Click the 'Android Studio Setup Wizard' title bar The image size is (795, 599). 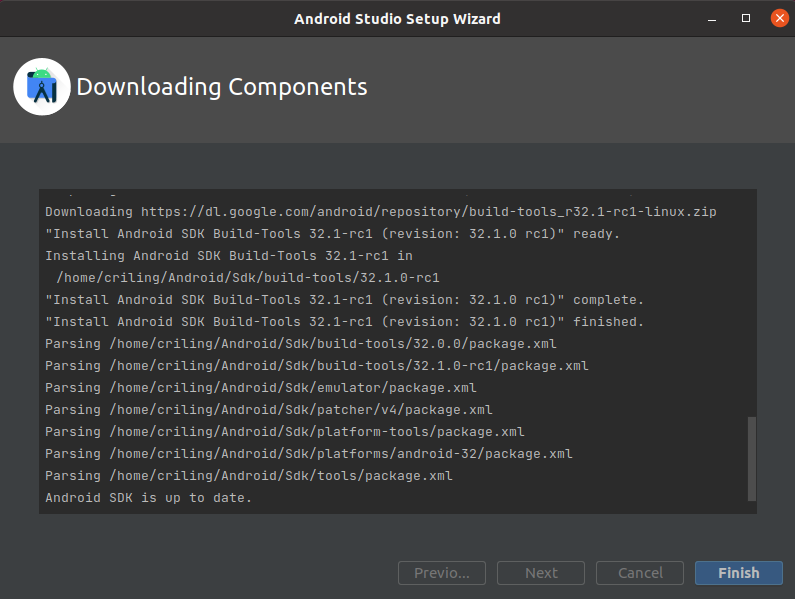[x=397, y=19]
